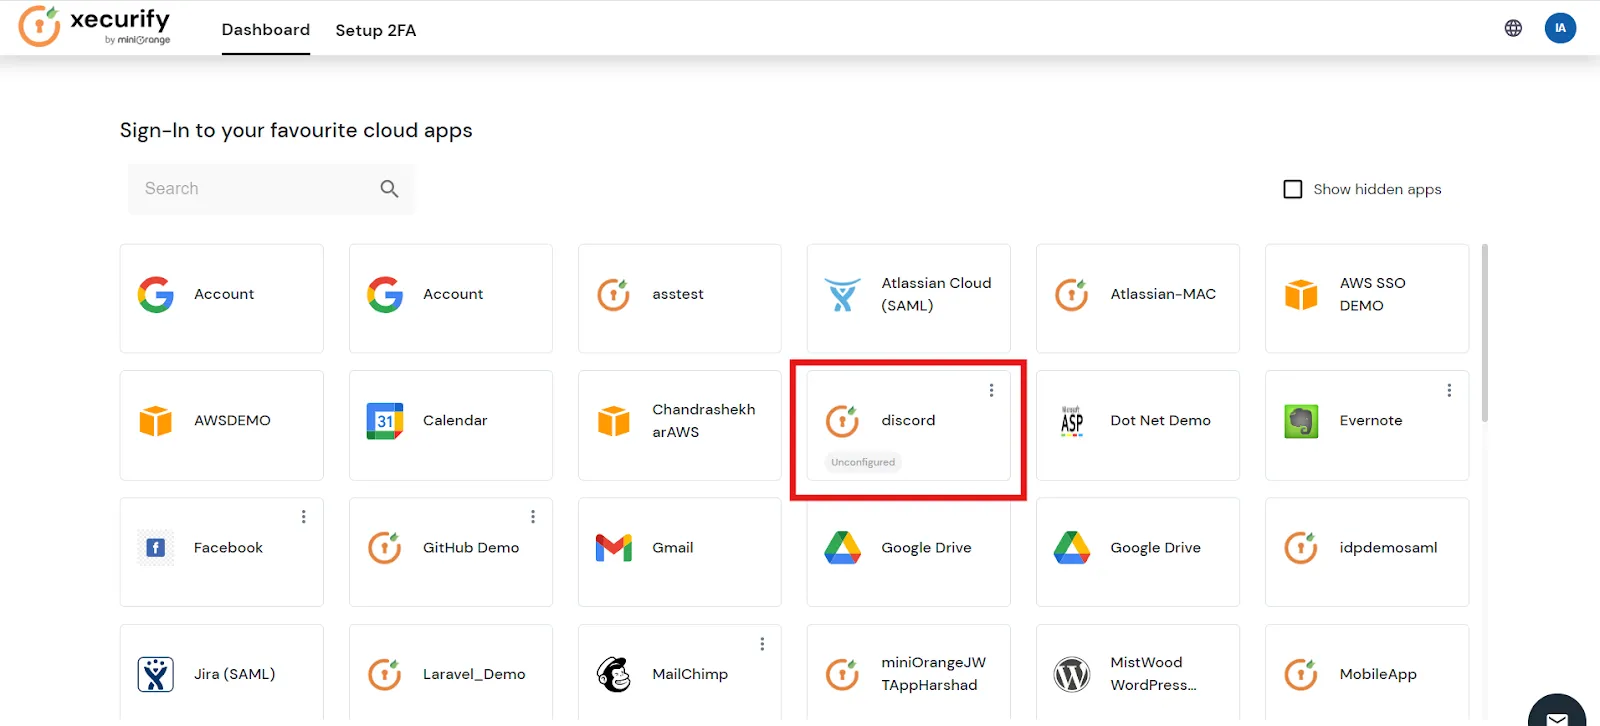1600x726 pixels.
Task: Click the Unconfigured badge on discord
Action: pos(863,462)
